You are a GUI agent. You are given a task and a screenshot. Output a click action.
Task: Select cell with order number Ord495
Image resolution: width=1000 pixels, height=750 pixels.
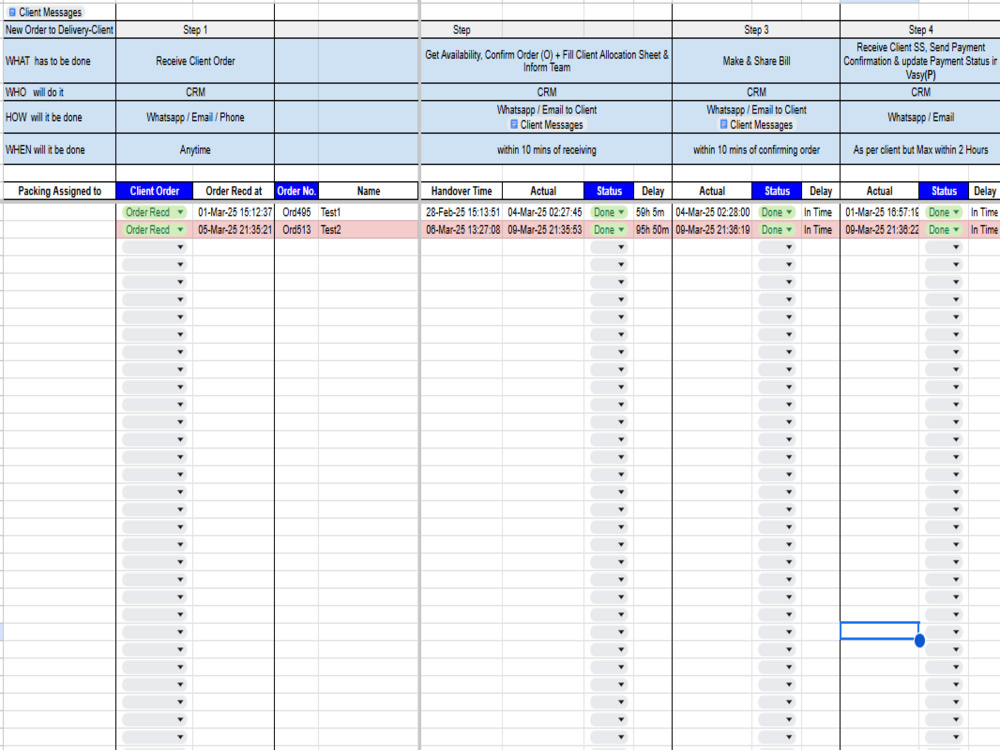(x=297, y=212)
